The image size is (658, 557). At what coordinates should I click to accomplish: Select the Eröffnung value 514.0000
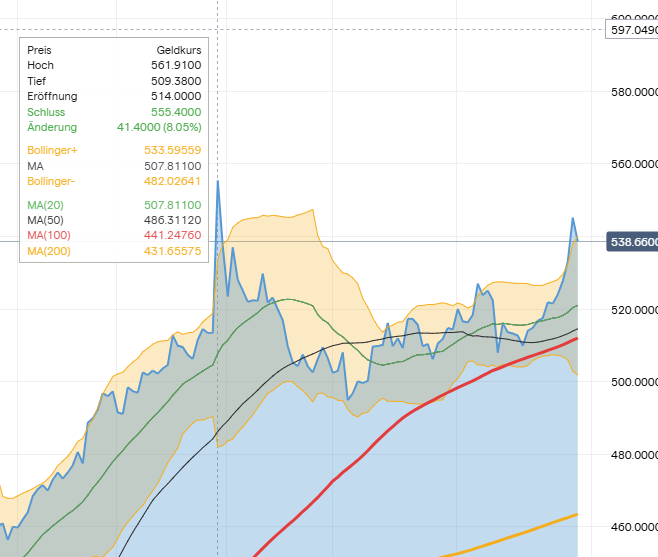[176, 97]
